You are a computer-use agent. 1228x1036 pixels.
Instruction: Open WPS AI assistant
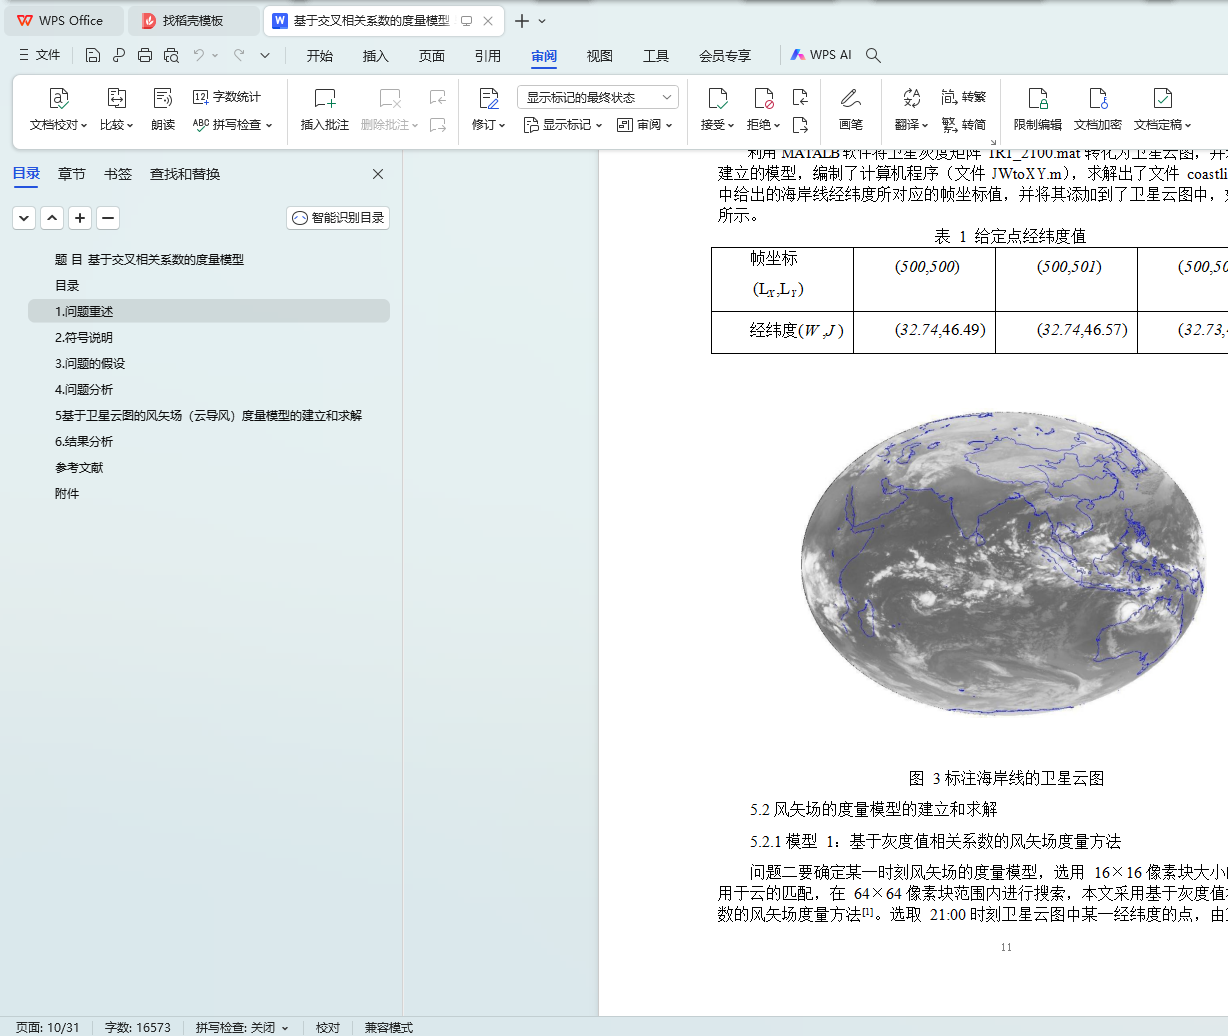tap(821, 55)
